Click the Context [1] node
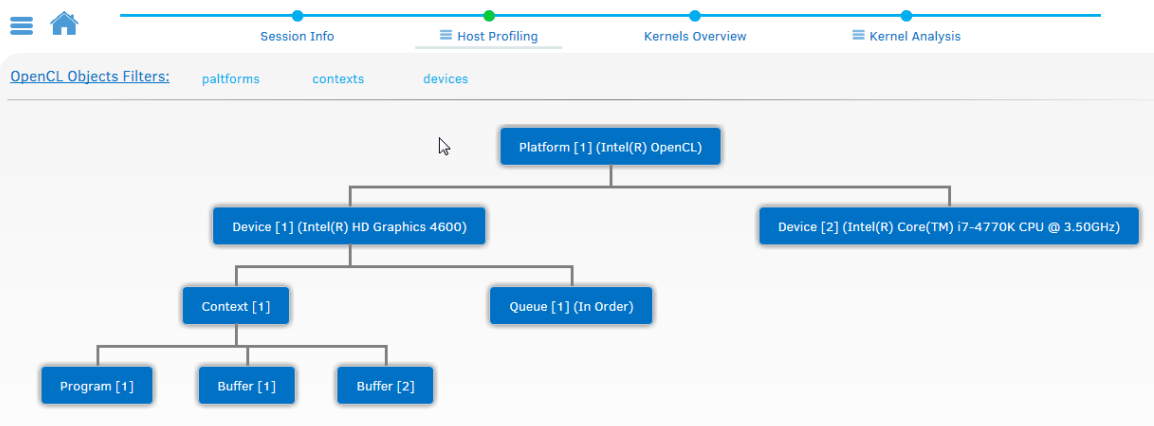 coord(236,306)
